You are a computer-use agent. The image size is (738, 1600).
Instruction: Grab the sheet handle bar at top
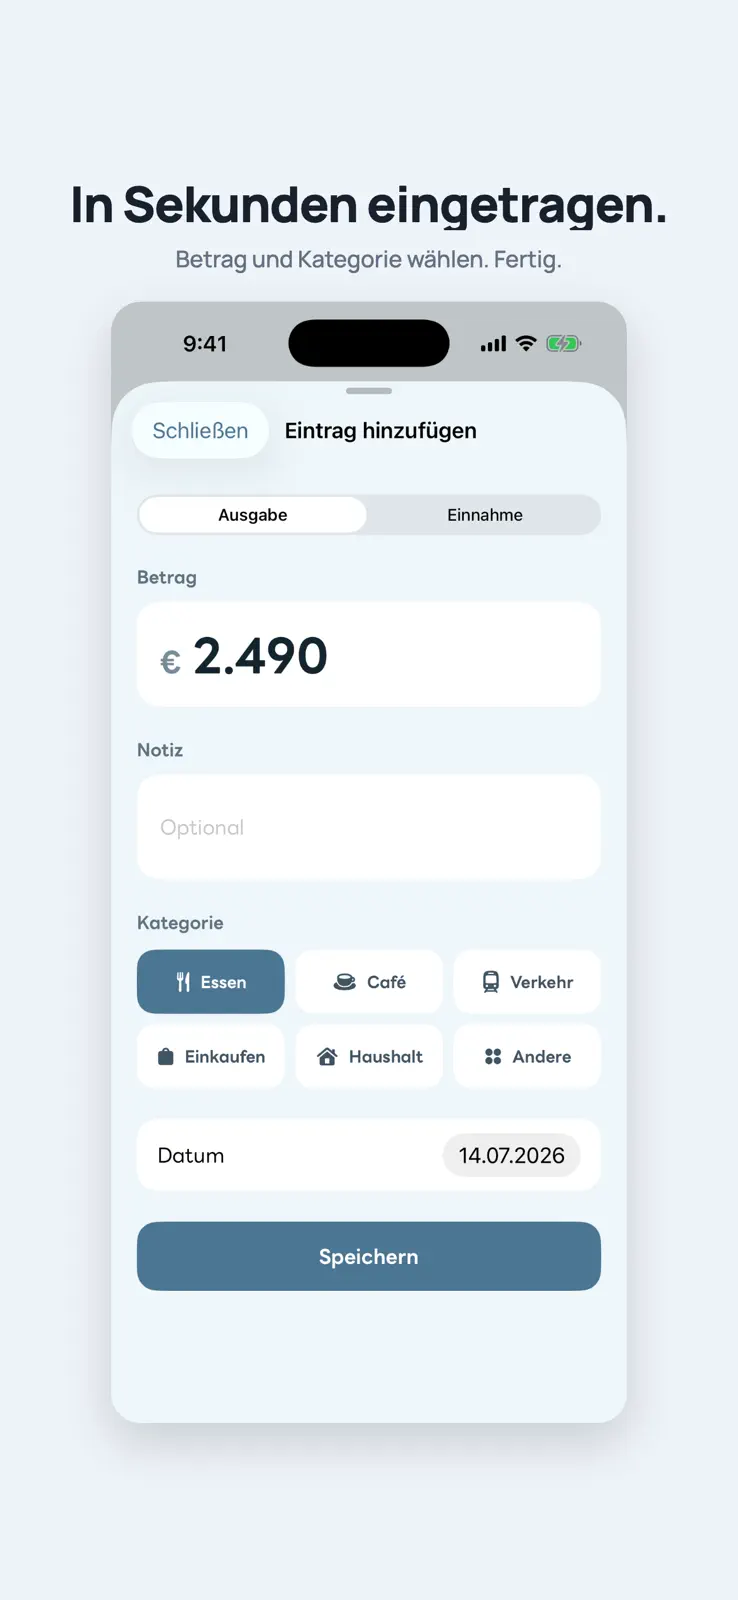click(x=369, y=391)
